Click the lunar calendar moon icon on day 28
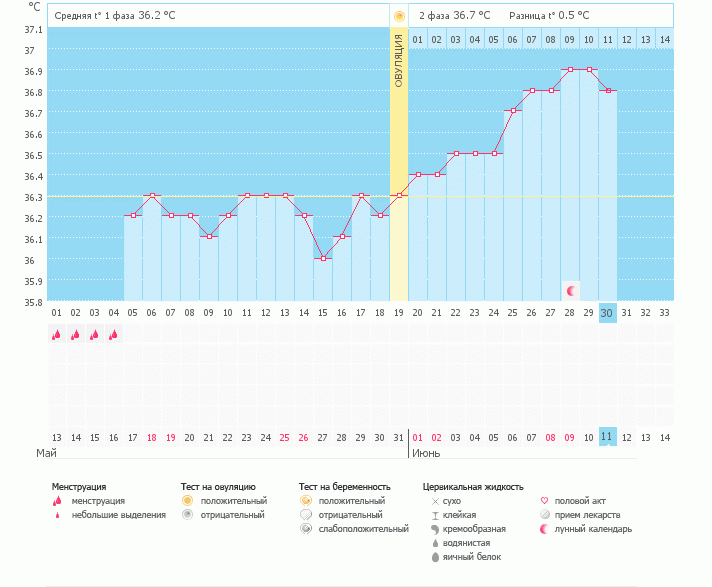Screen dimensions: 712x587 tap(571, 291)
